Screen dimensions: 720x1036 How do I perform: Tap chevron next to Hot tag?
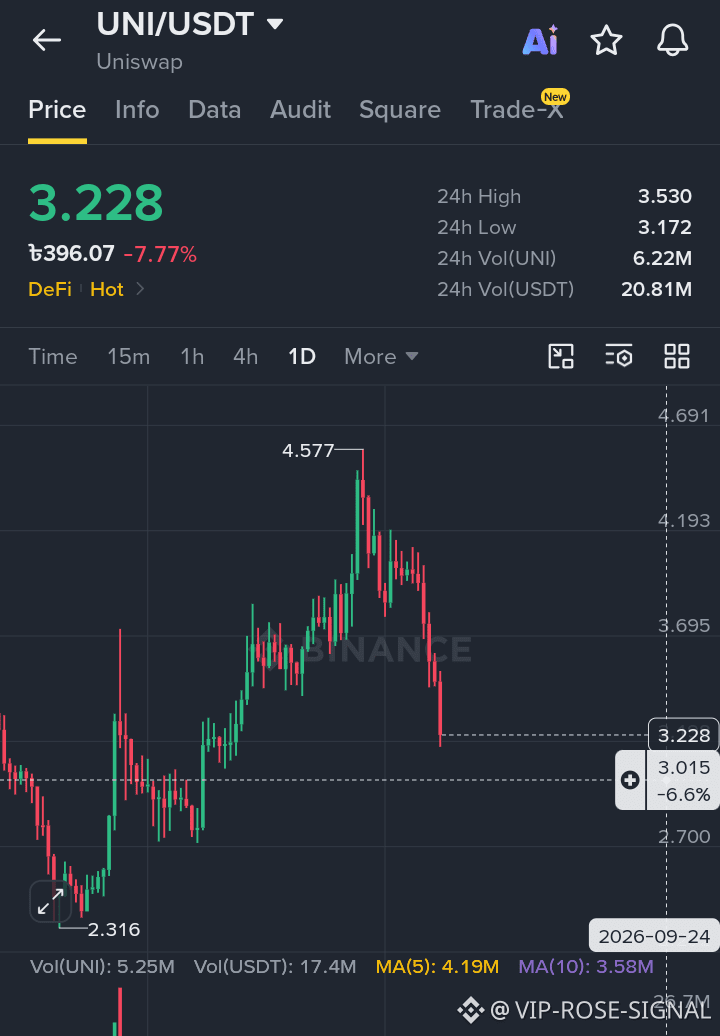pos(139,289)
